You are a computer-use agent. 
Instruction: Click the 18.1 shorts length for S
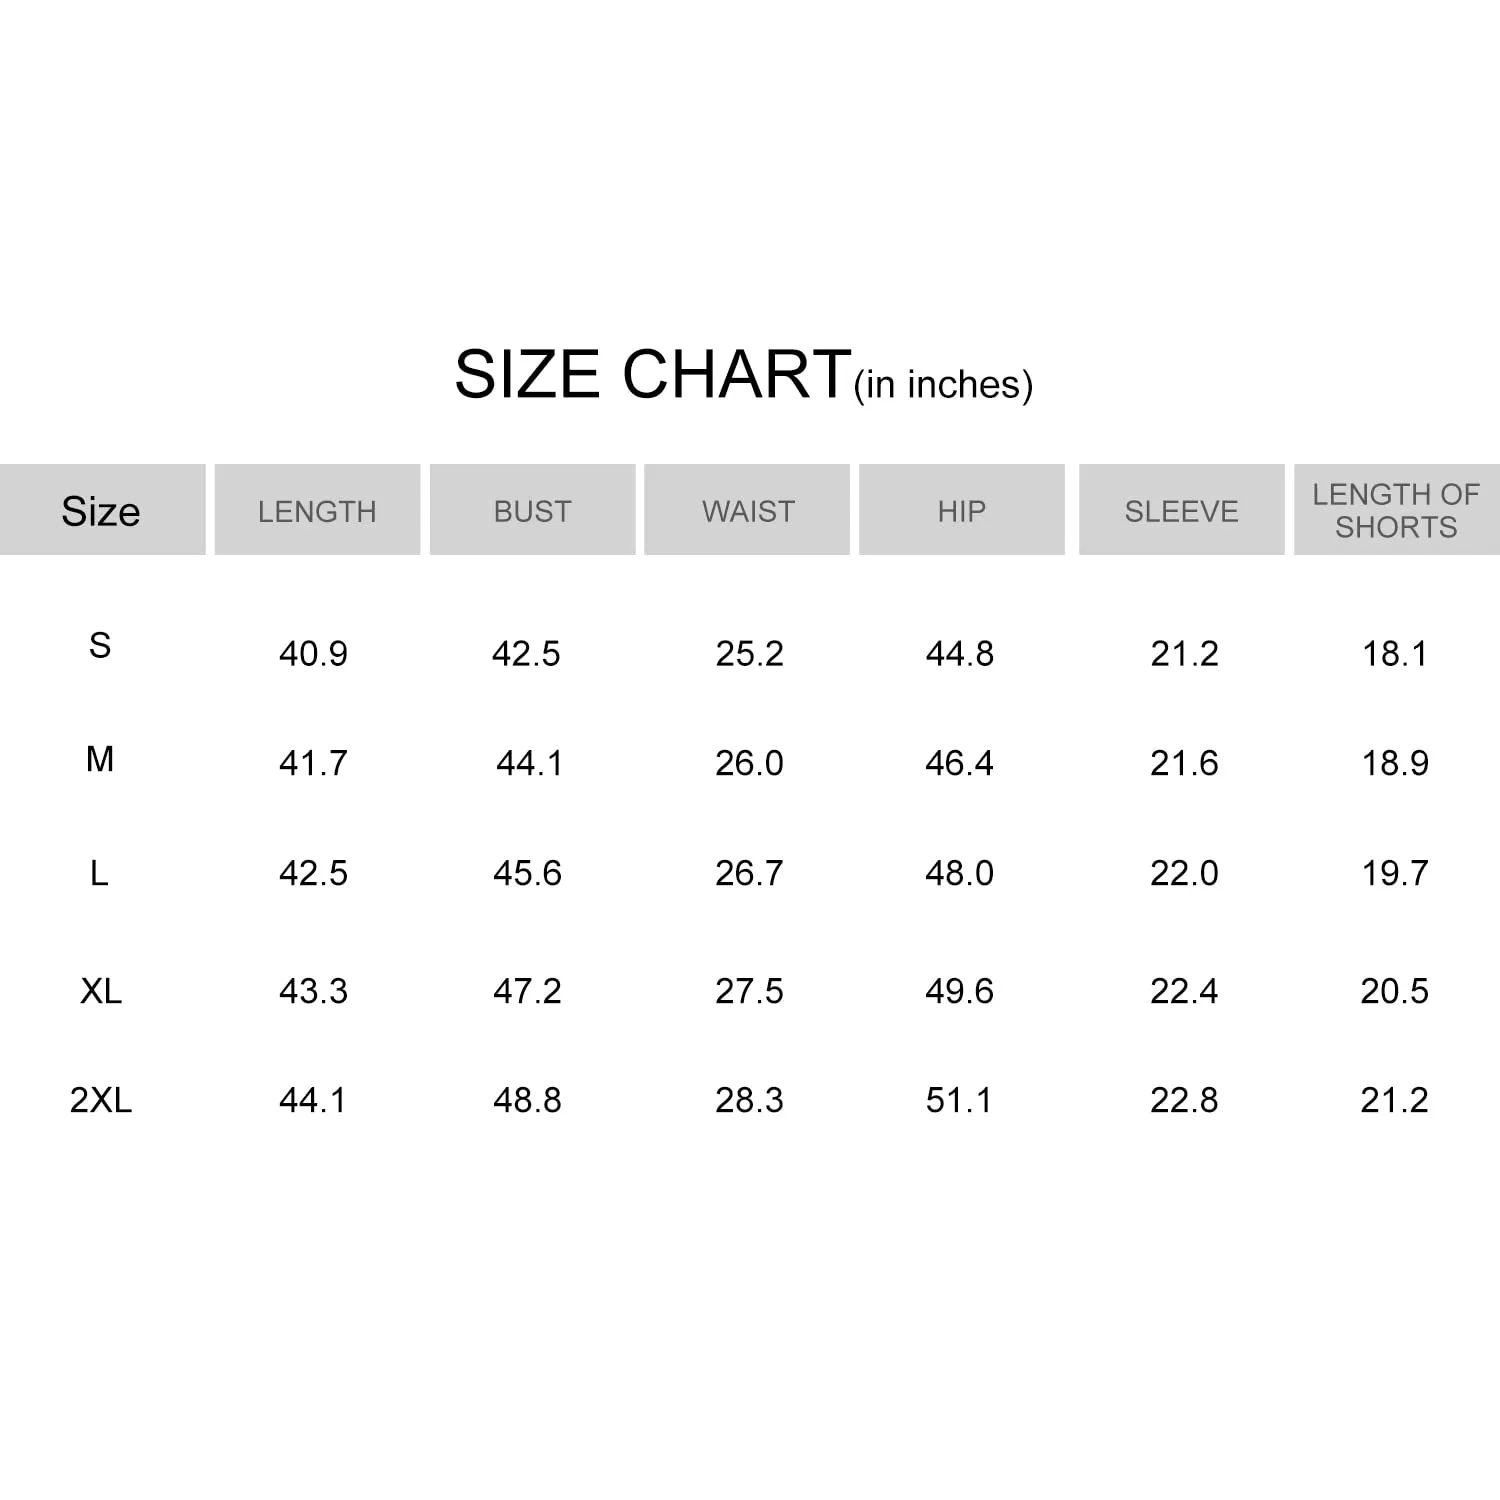pyautogui.click(x=1395, y=654)
